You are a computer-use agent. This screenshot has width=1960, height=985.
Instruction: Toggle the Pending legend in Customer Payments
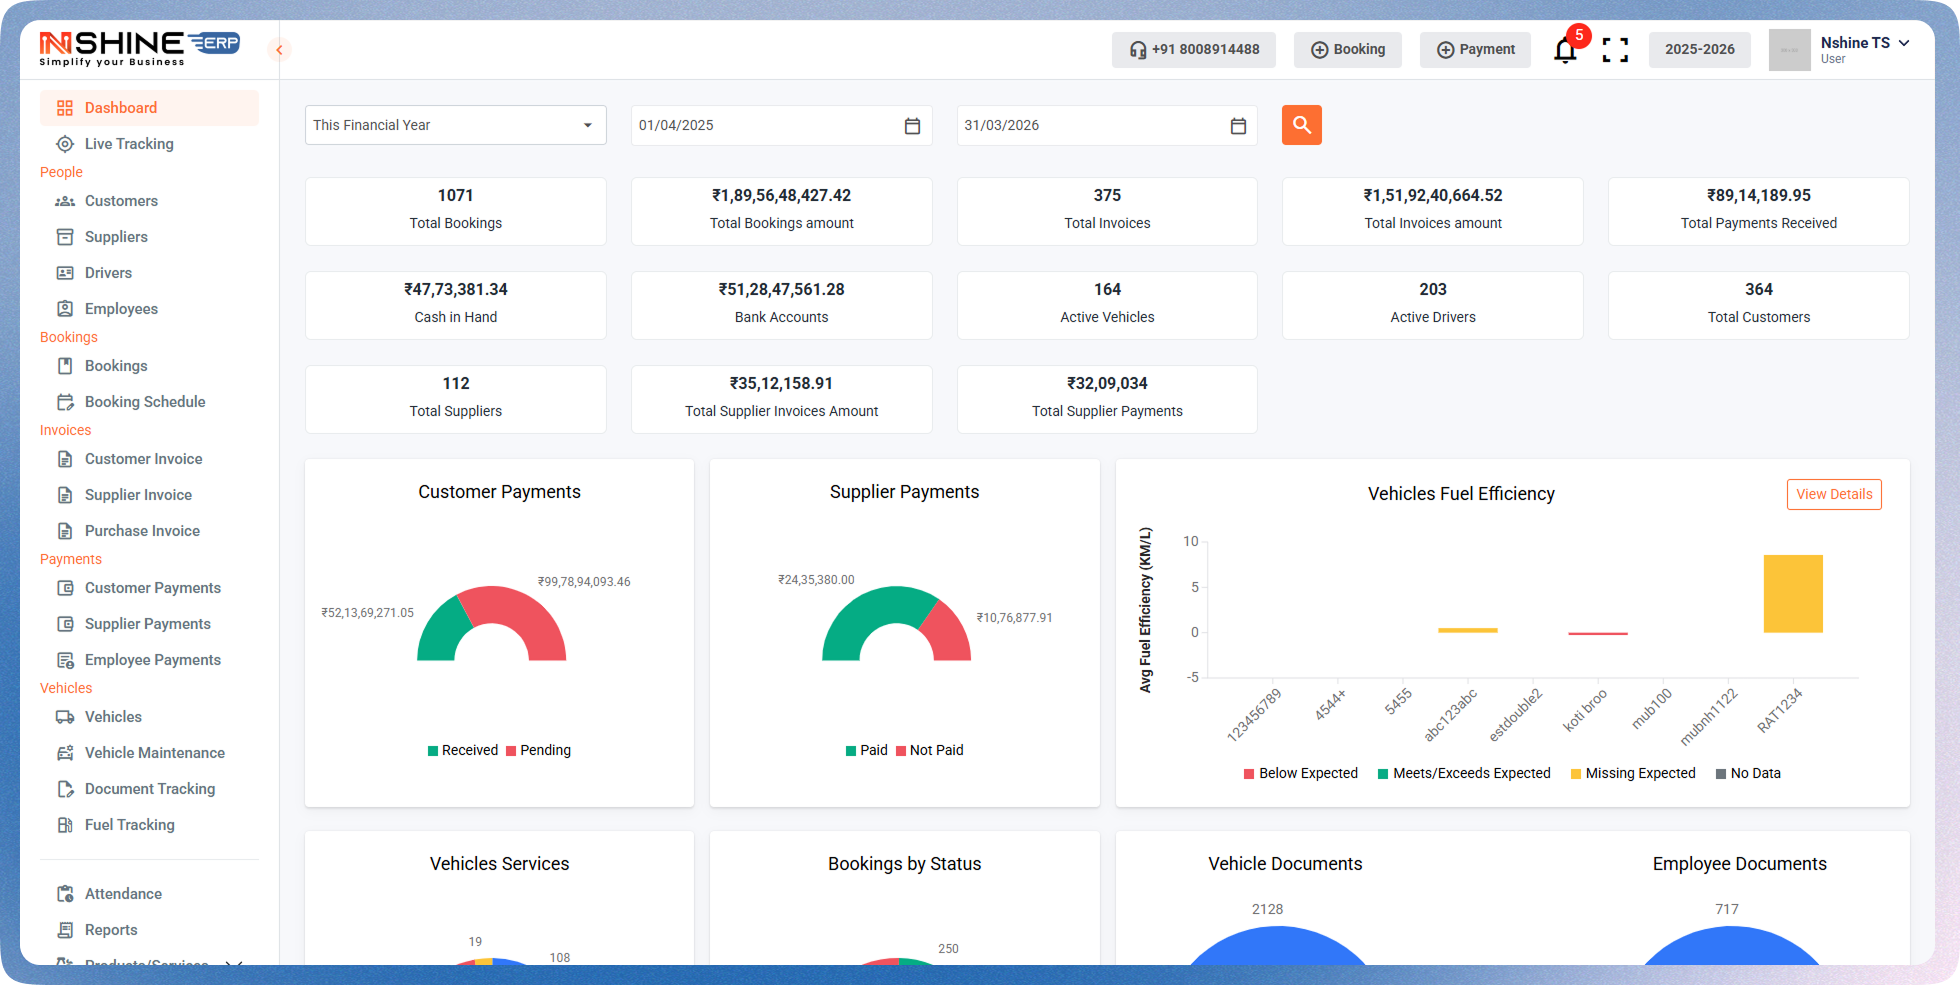(538, 750)
